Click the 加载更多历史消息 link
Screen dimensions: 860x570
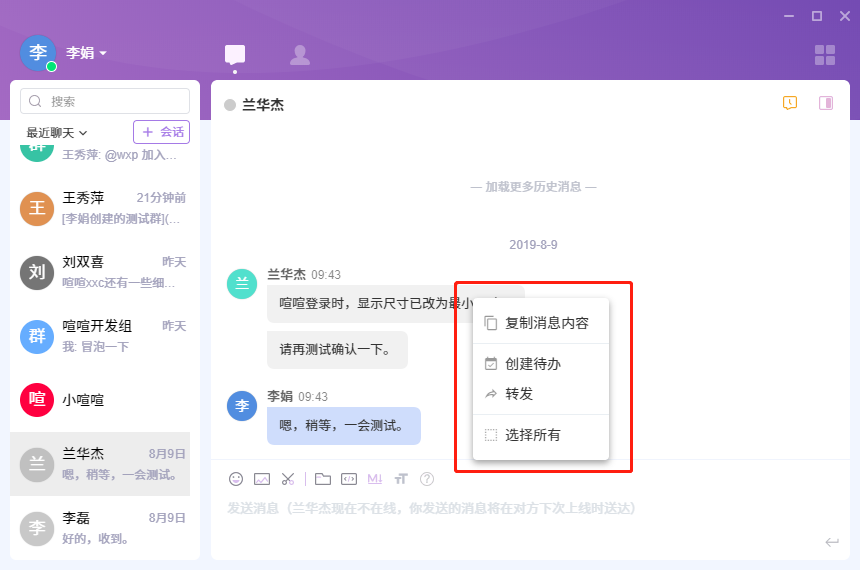pyautogui.click(x=534, y=187)
